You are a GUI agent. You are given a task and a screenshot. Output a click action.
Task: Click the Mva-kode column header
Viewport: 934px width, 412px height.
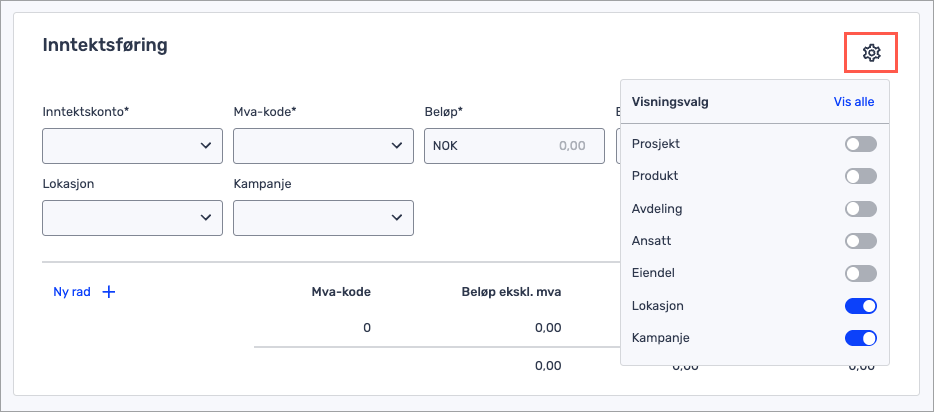click(342, 292)
